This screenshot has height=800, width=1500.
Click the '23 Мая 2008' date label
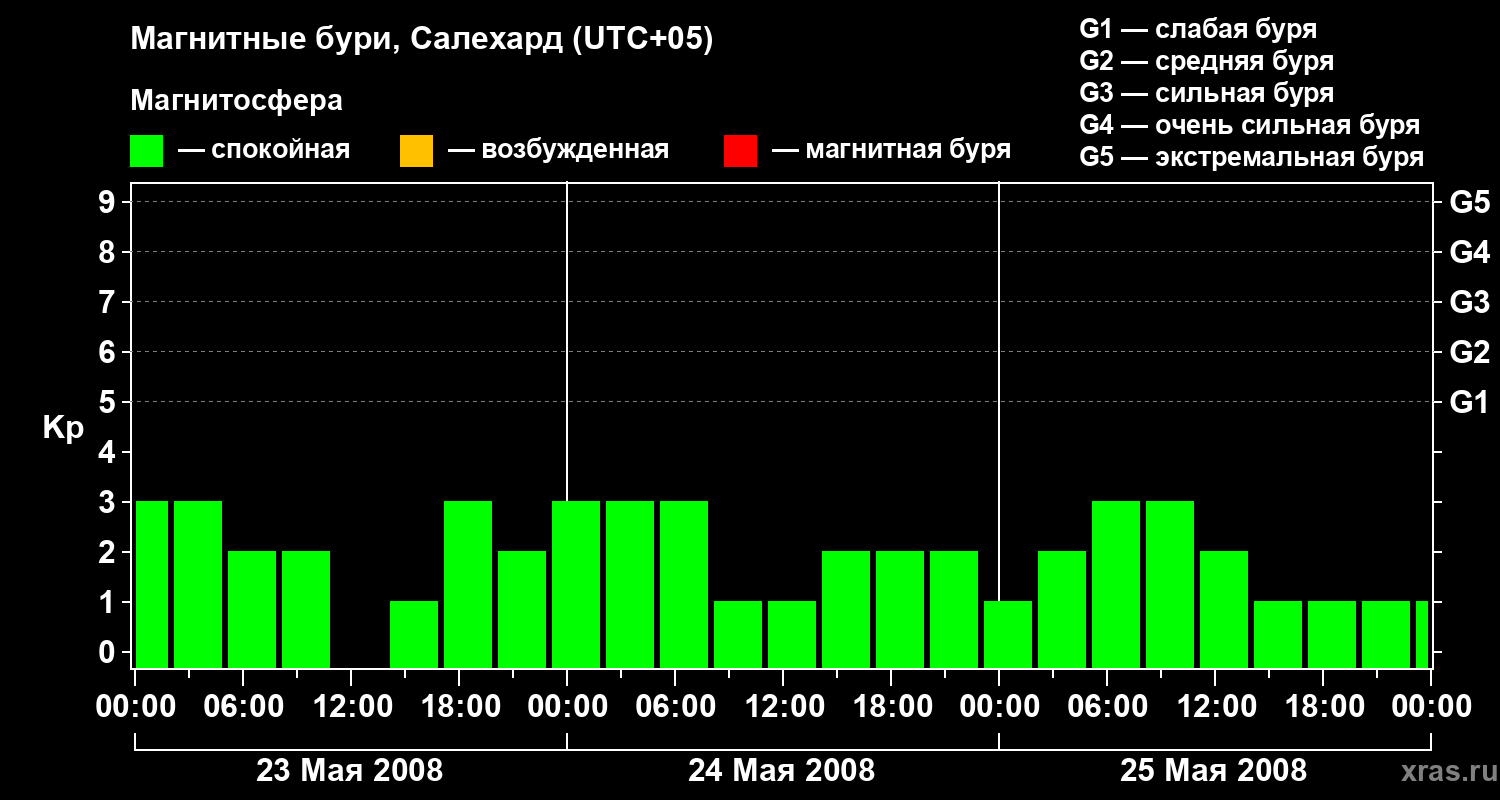tap(350, 771)
